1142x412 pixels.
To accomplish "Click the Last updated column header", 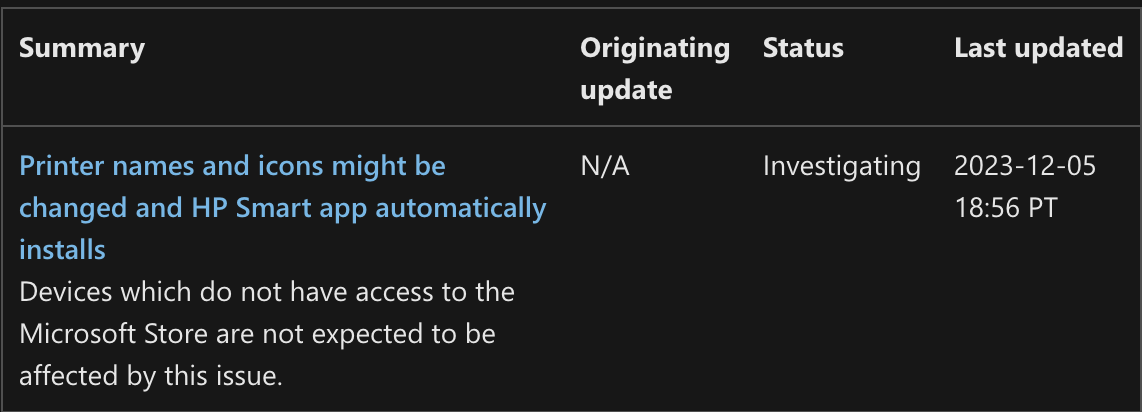I will (x=1038, y=48).
